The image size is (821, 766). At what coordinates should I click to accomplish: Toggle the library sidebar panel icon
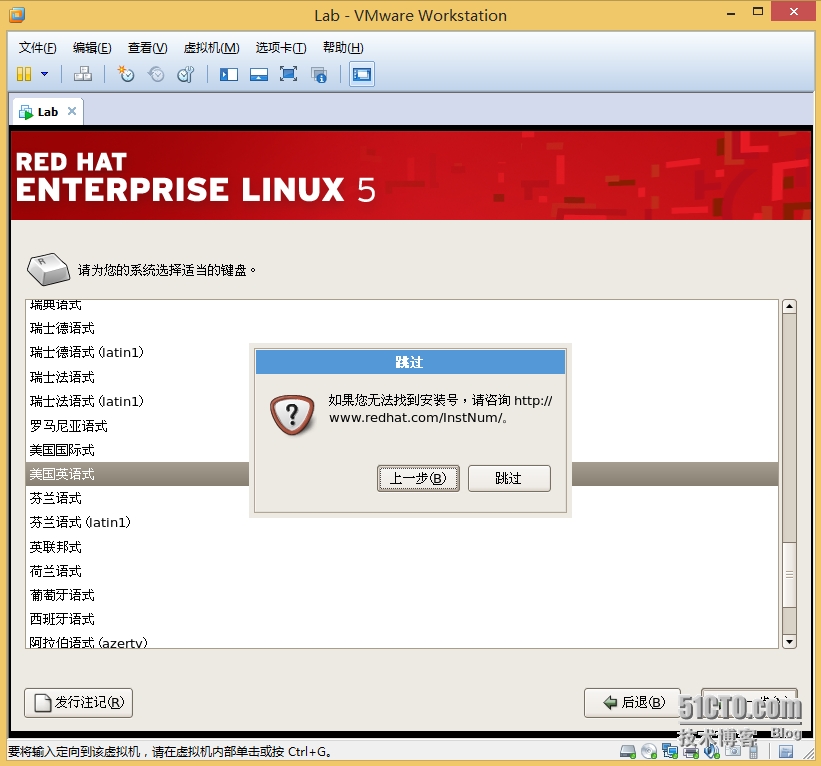click(229, 74)
